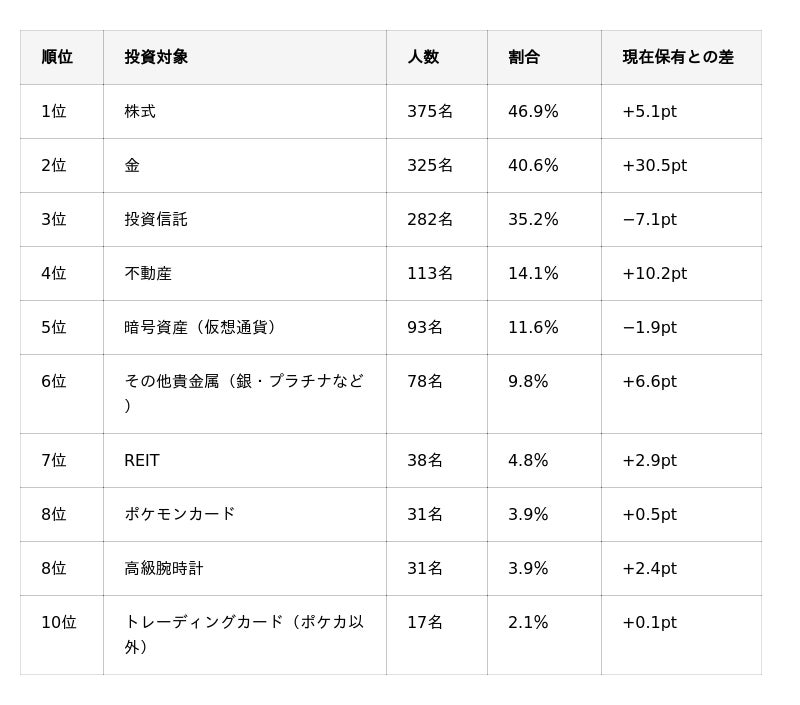Select the ポケモンカード cell
Screen dimensions: 800x705
point(180,514)
